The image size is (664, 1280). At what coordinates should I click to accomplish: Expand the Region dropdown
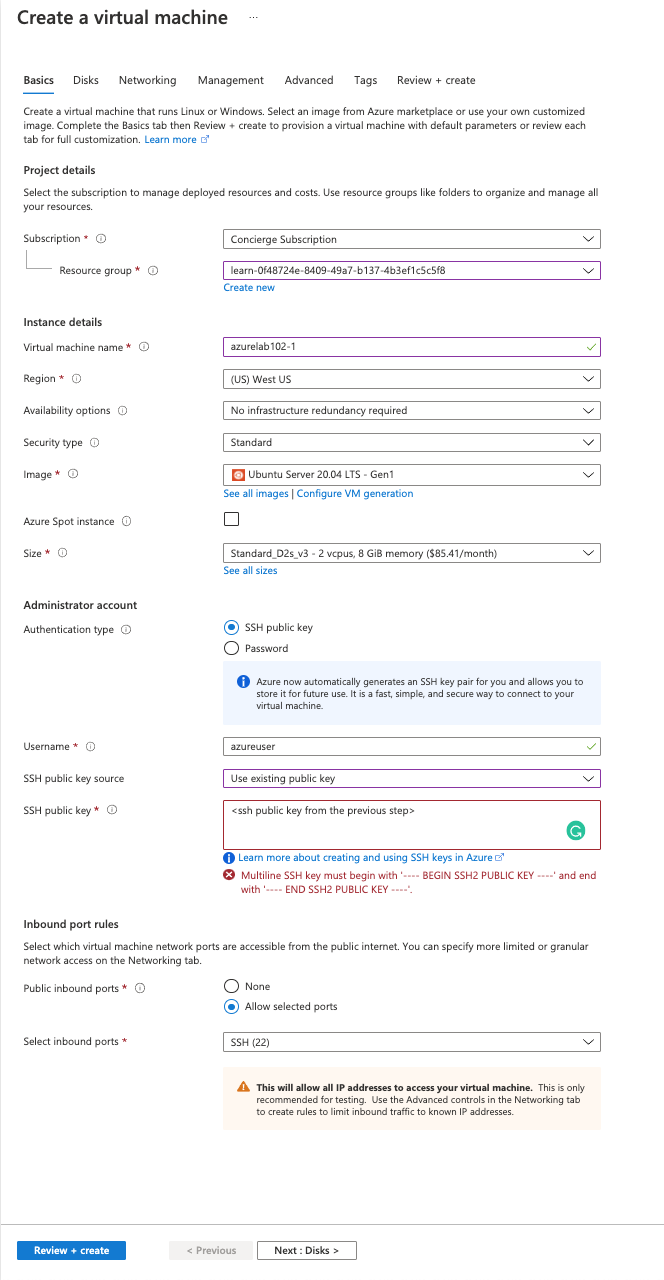(x=411, y=379)
